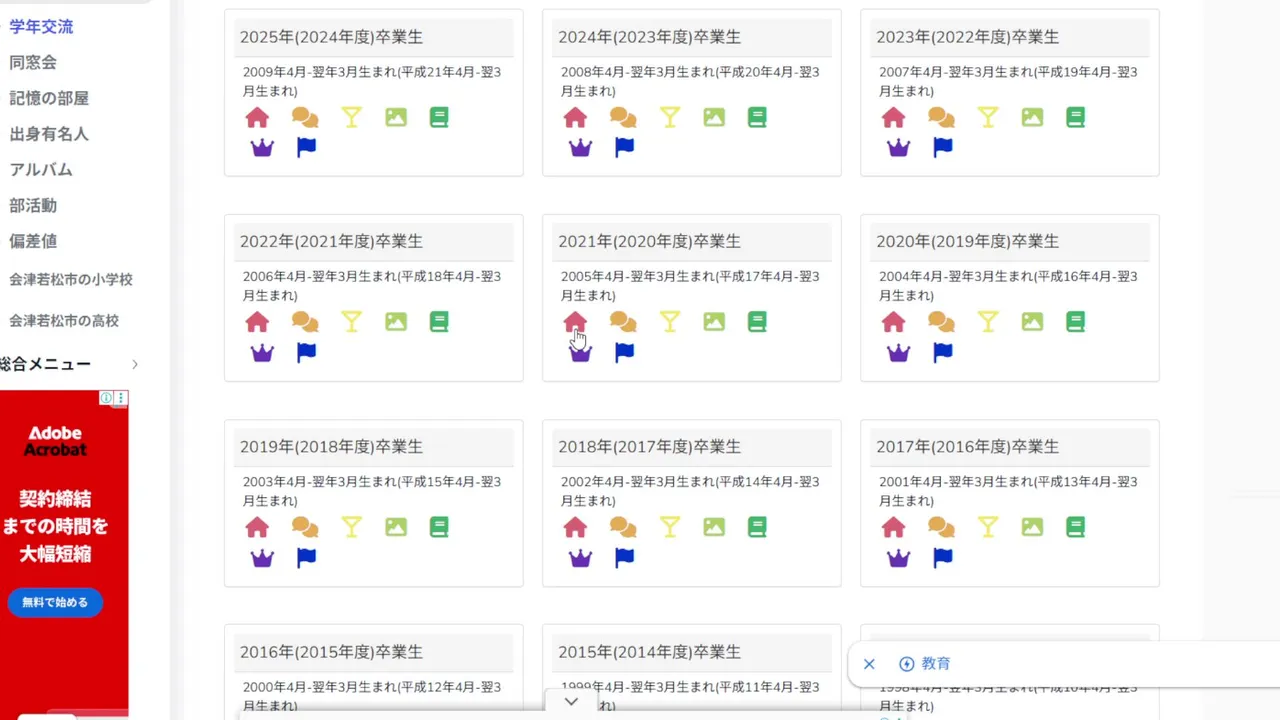Image resolution: width=1280 pixels, height=720 pixels.
Task: Click the 教育 popup label
Action: click(936, 664)
